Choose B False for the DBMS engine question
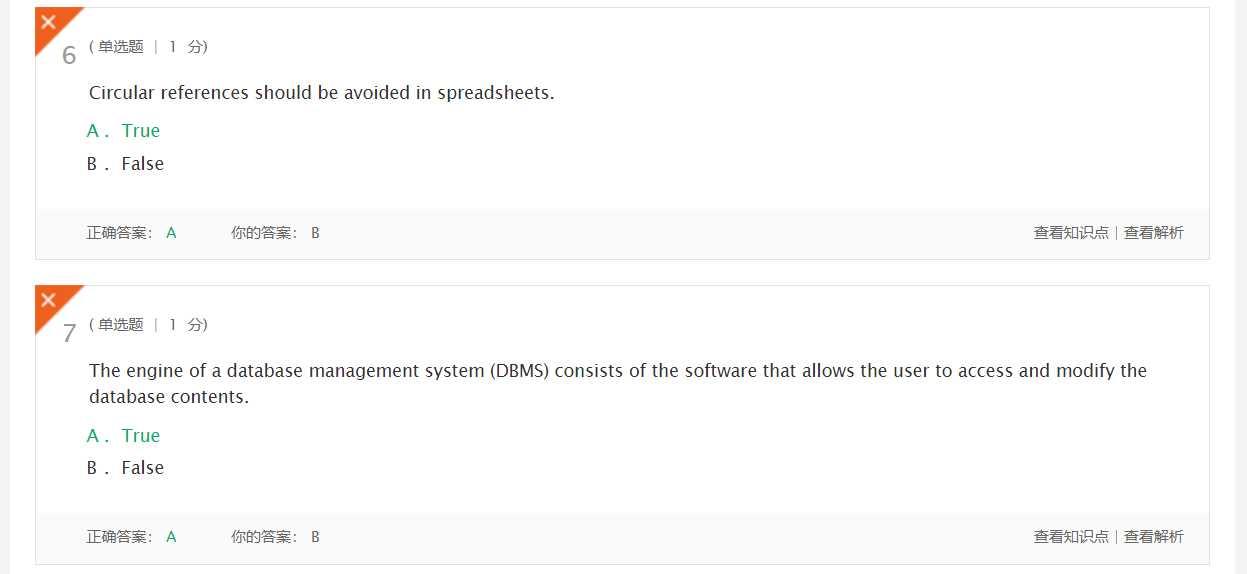Viewport: 1247px width, 574px height. [125, 468]
